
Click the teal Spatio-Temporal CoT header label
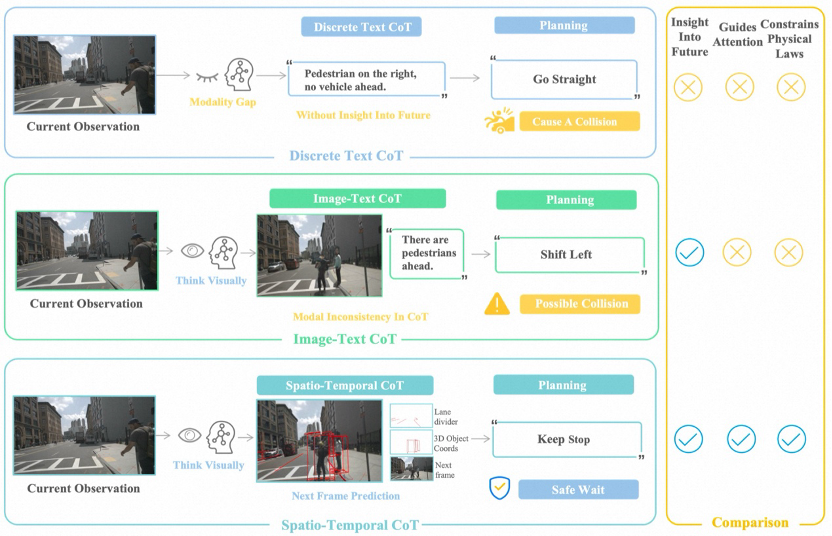click(345, 385)
